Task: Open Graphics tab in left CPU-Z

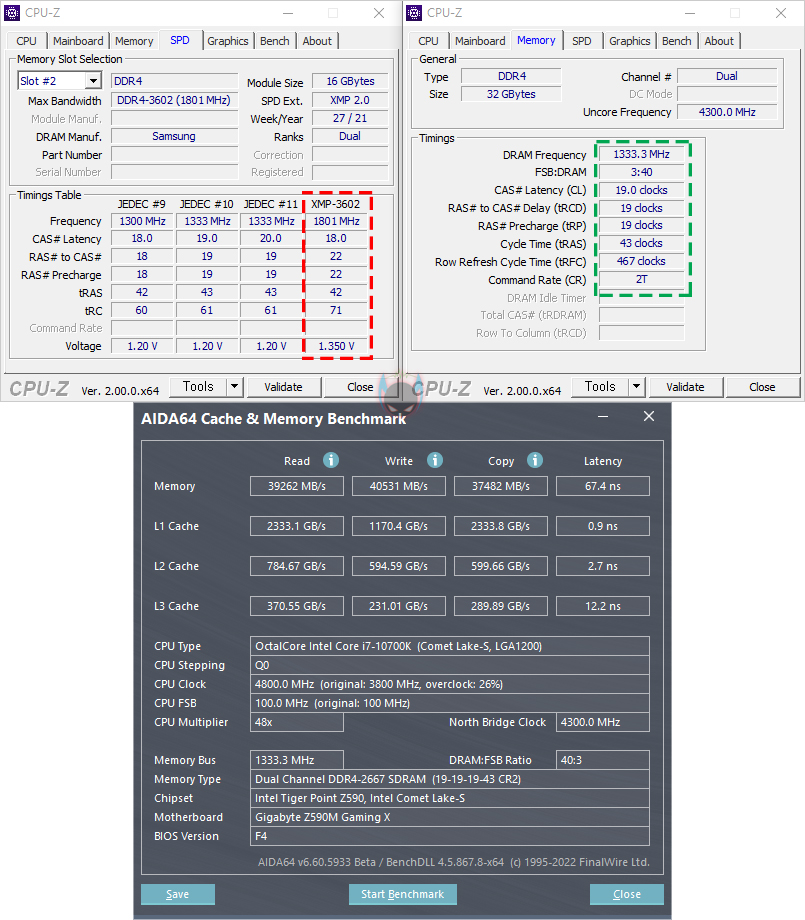Action: (x=228, y=41)
